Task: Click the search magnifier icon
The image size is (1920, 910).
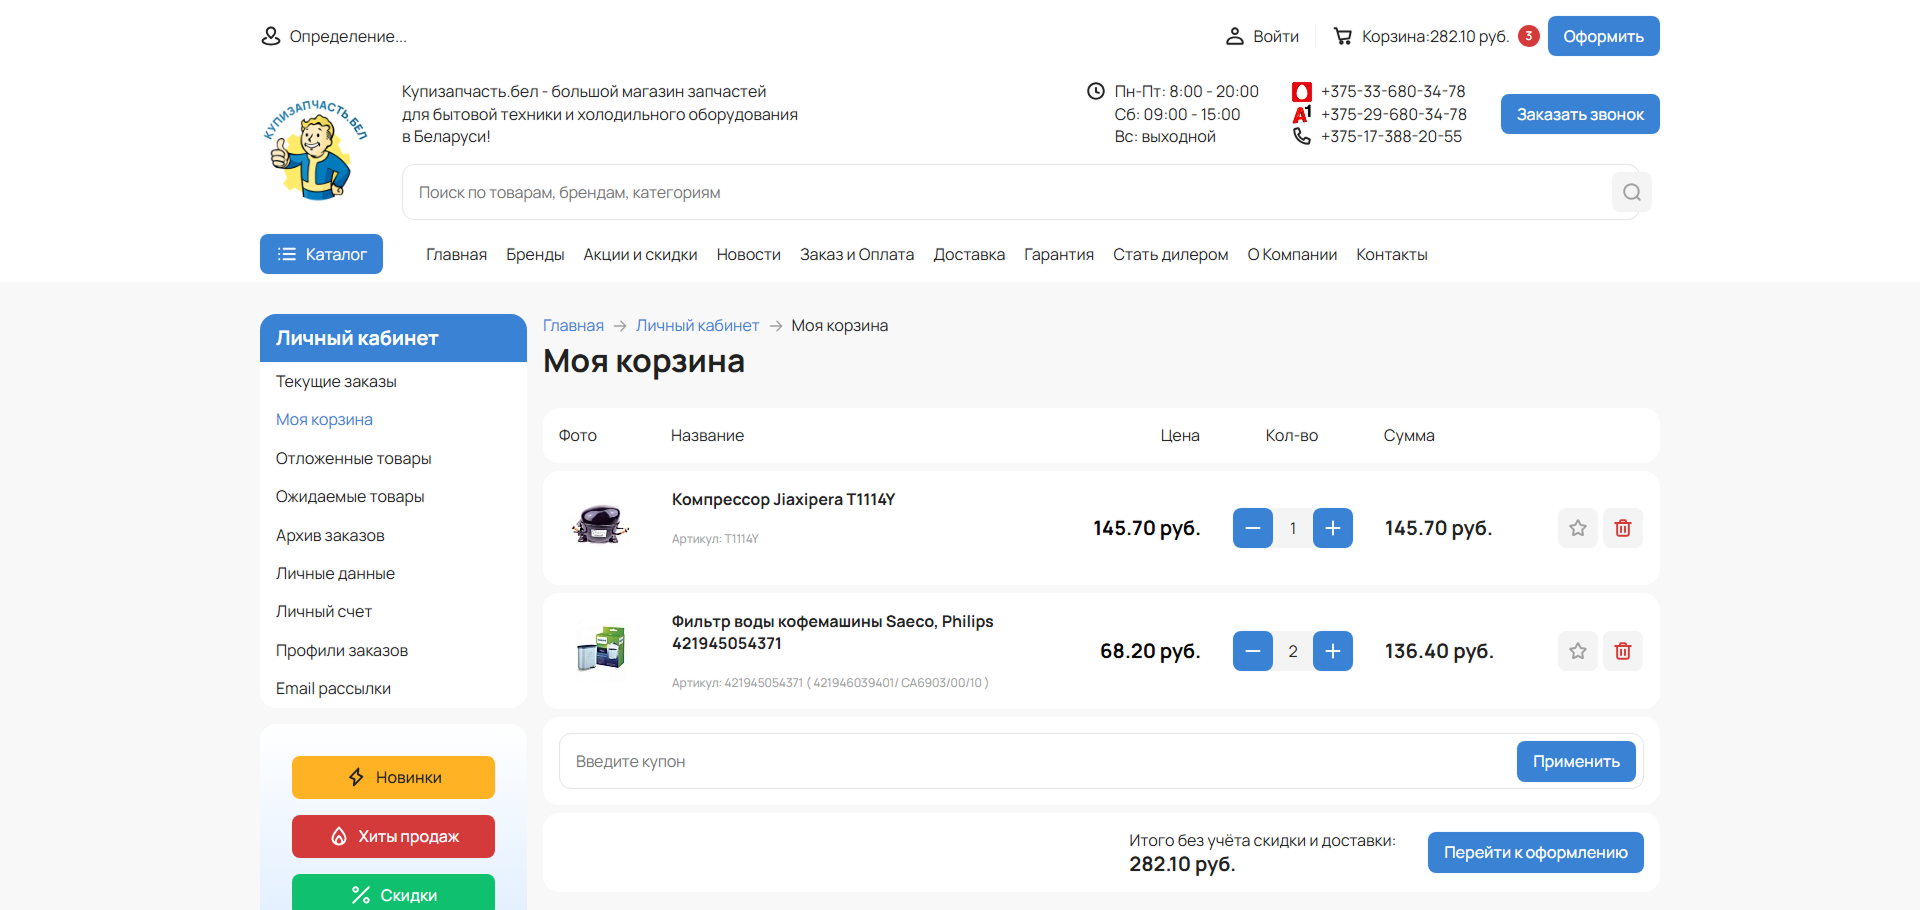Action: pyautogui.click(x=1631, y=192)
